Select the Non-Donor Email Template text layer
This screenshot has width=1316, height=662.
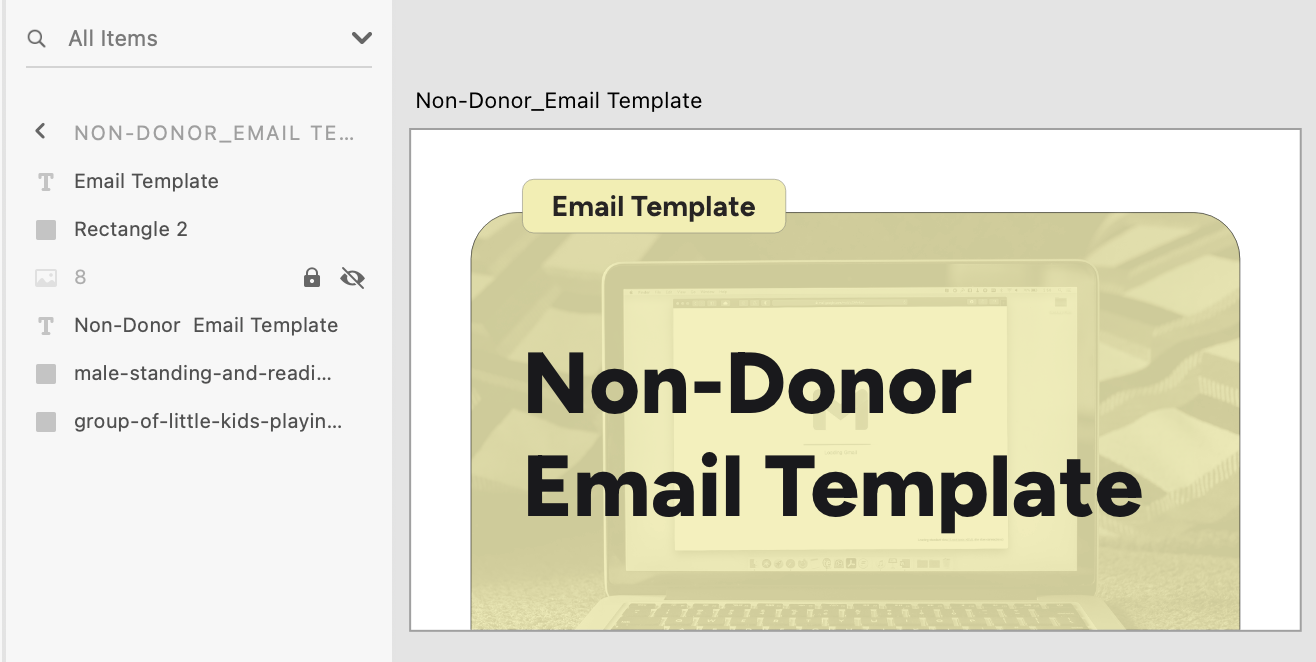205,325
